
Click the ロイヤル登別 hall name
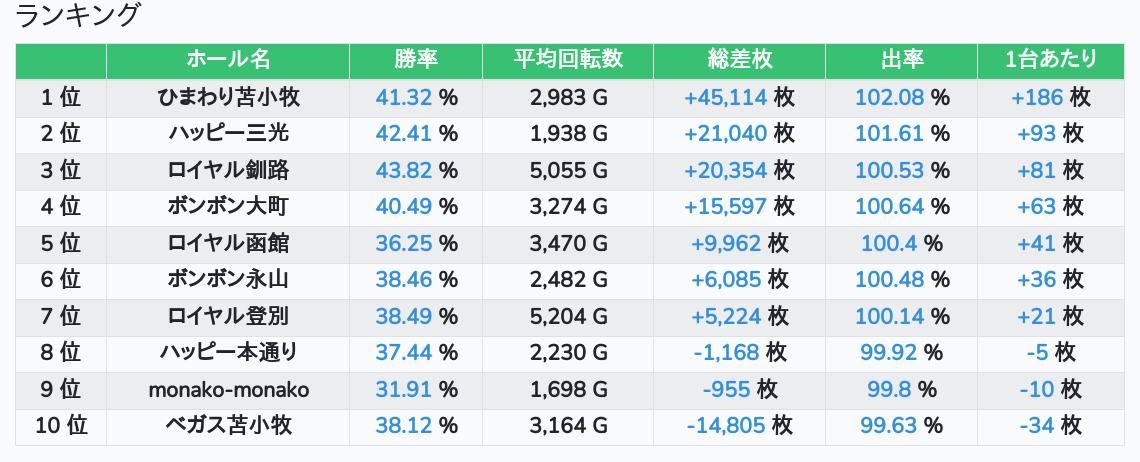[228, 316]
